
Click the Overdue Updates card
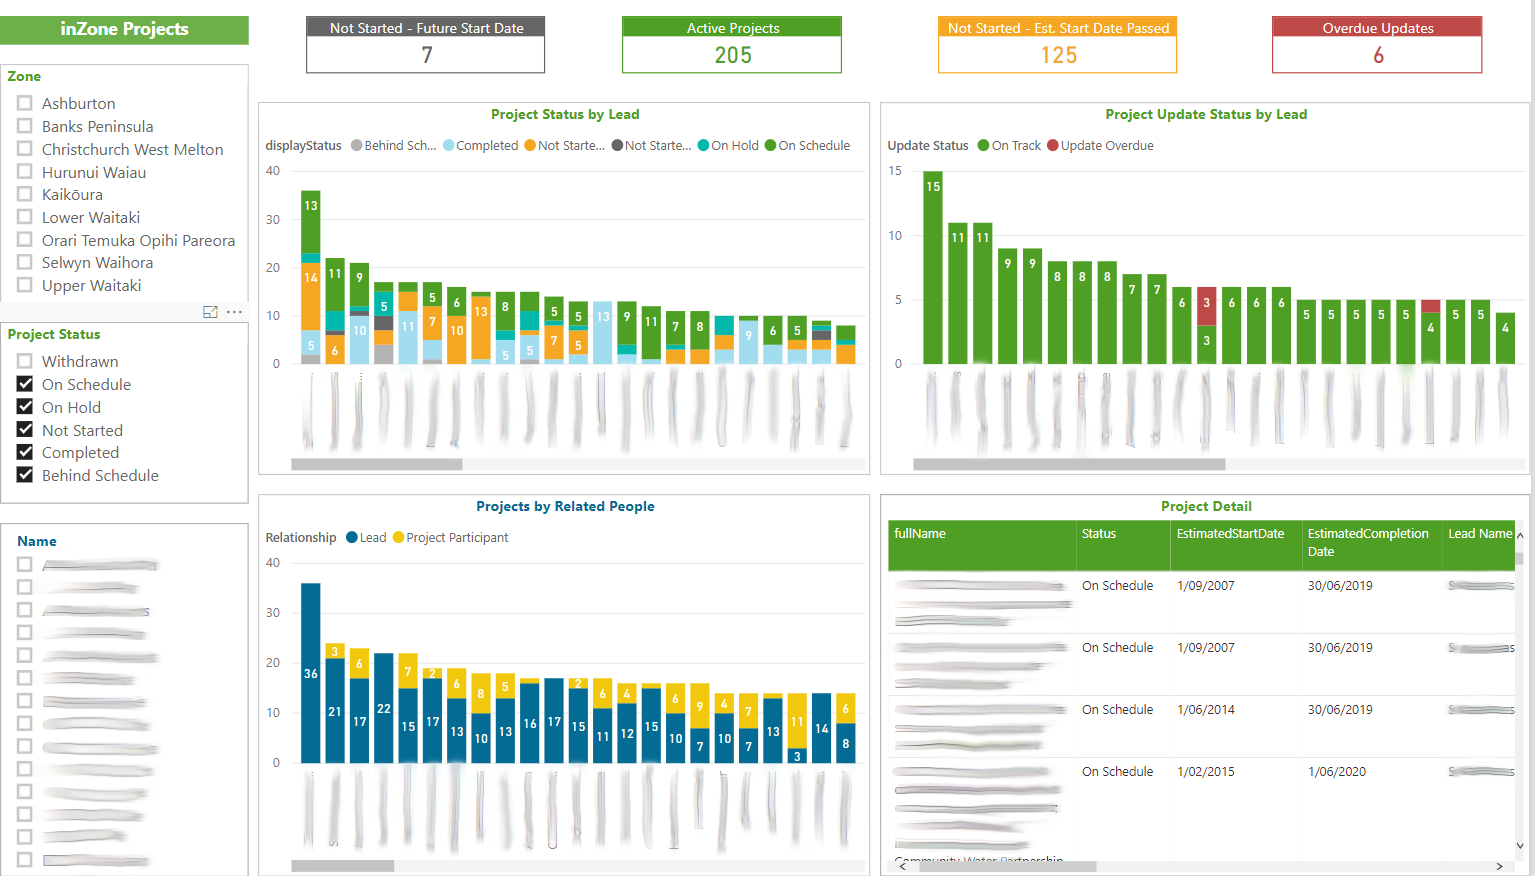(1377, 45)
